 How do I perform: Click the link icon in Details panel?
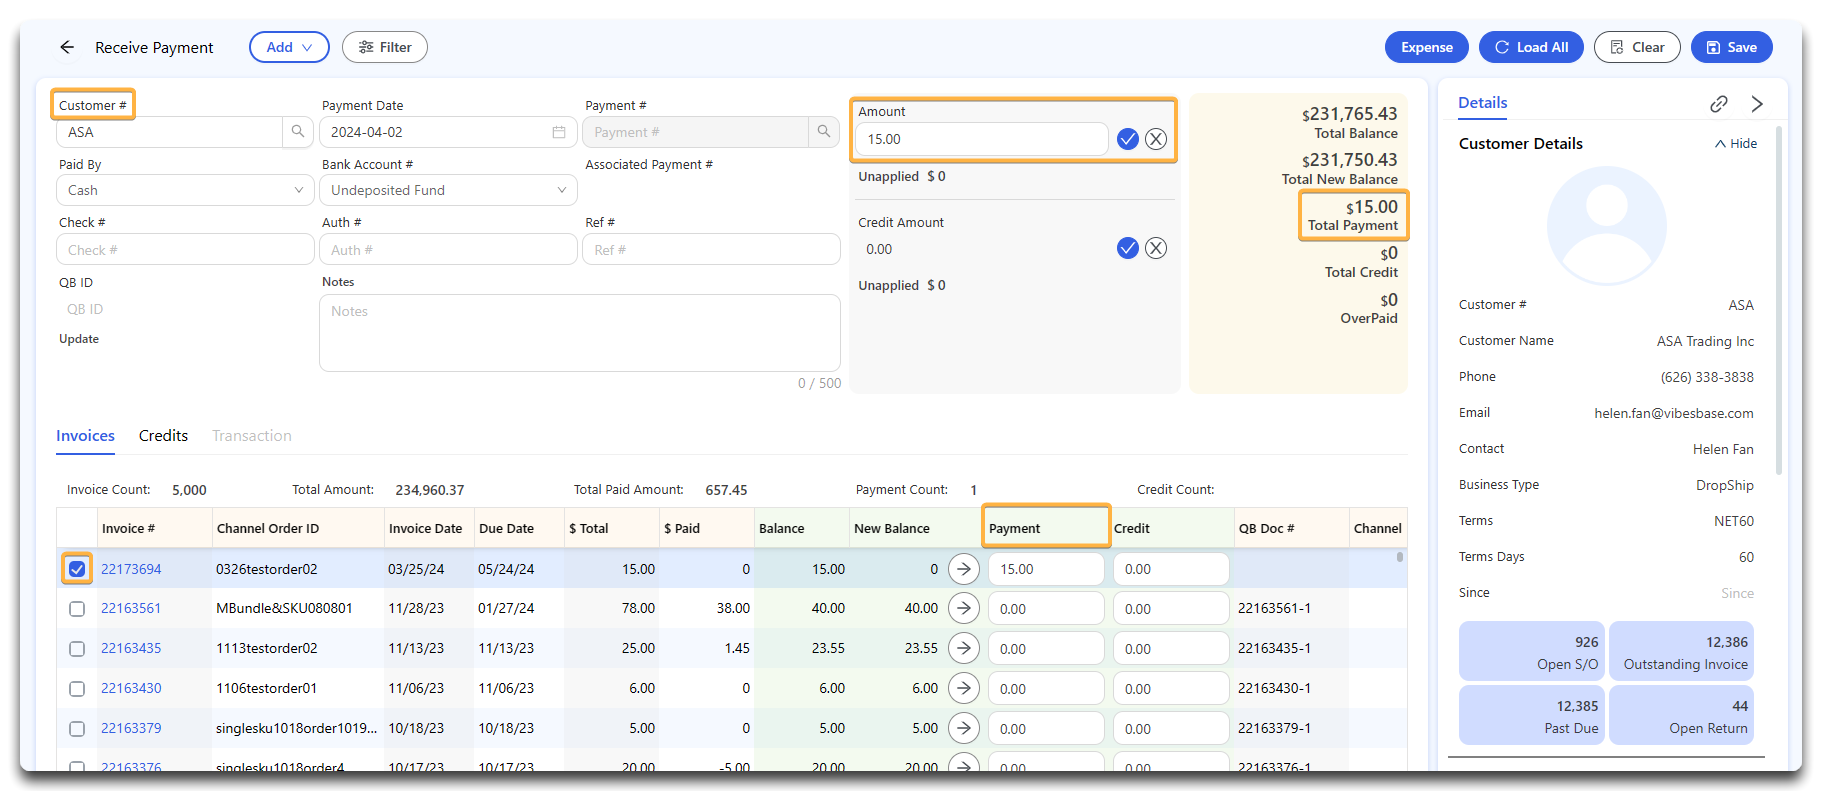click(1719, 104)
